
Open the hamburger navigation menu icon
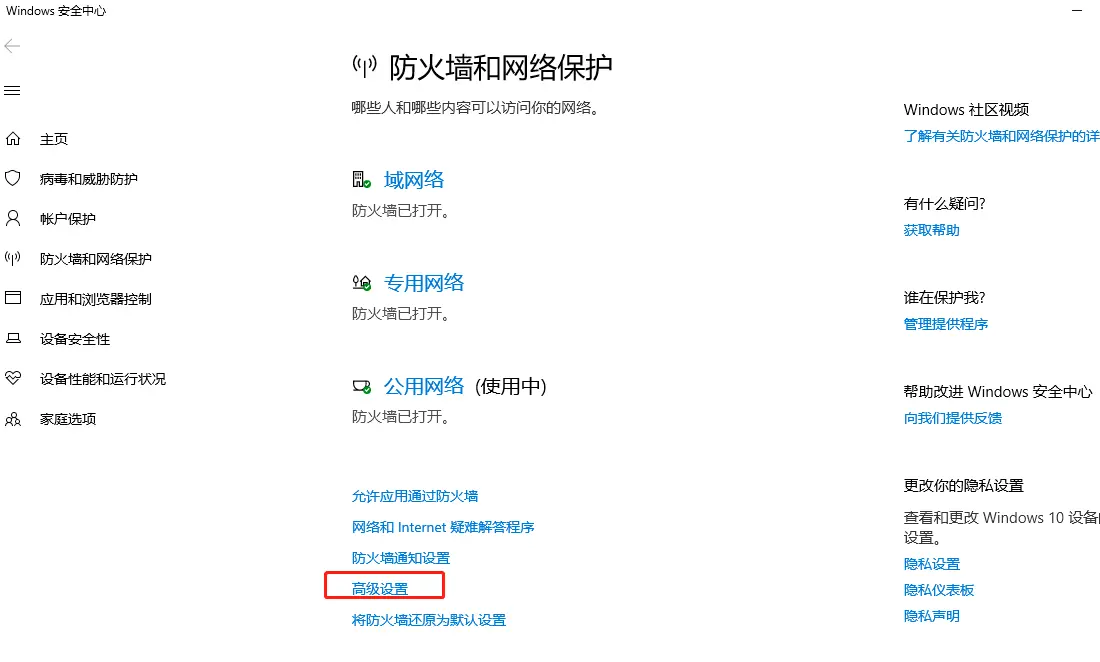12,90
